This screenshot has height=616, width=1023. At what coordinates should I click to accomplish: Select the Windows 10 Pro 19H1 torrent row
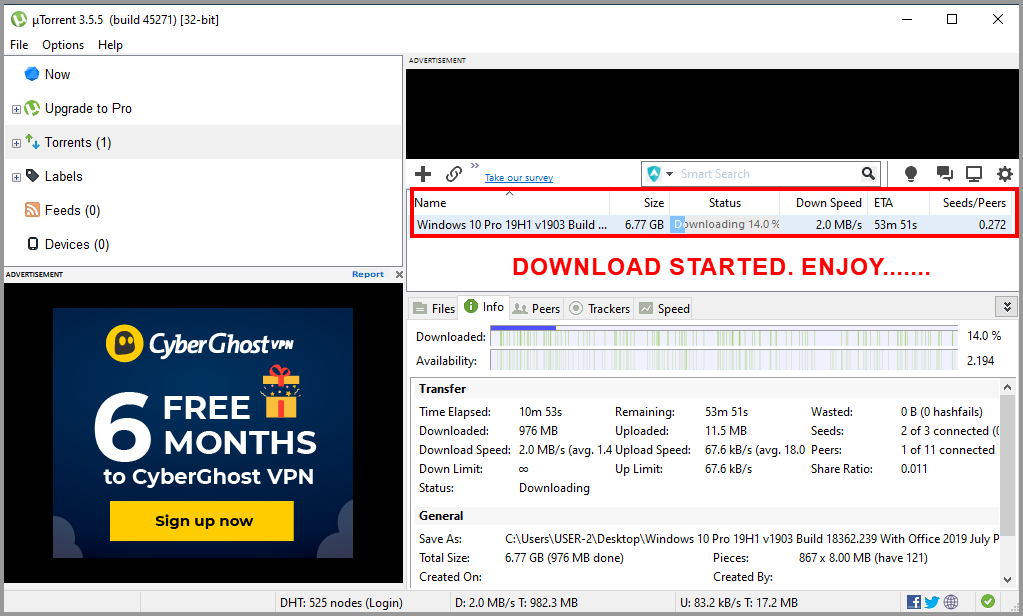point(712,224)
